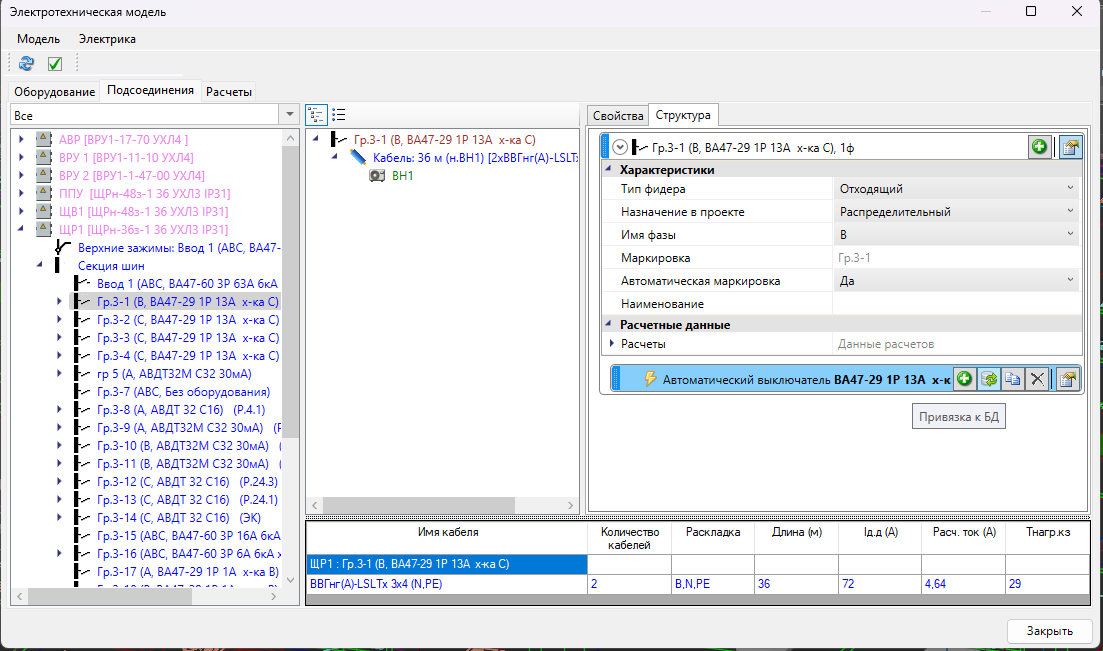Click copy icon on breaker row
Viewport: 1103px width, 651px height.
tap(1013, 379)
